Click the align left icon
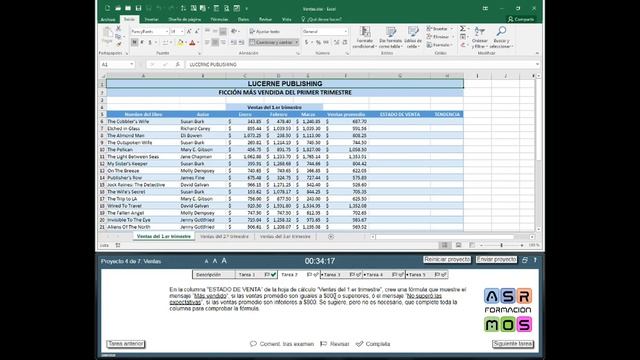Viewport: 640px width, 360px height. tap(207, 42)
